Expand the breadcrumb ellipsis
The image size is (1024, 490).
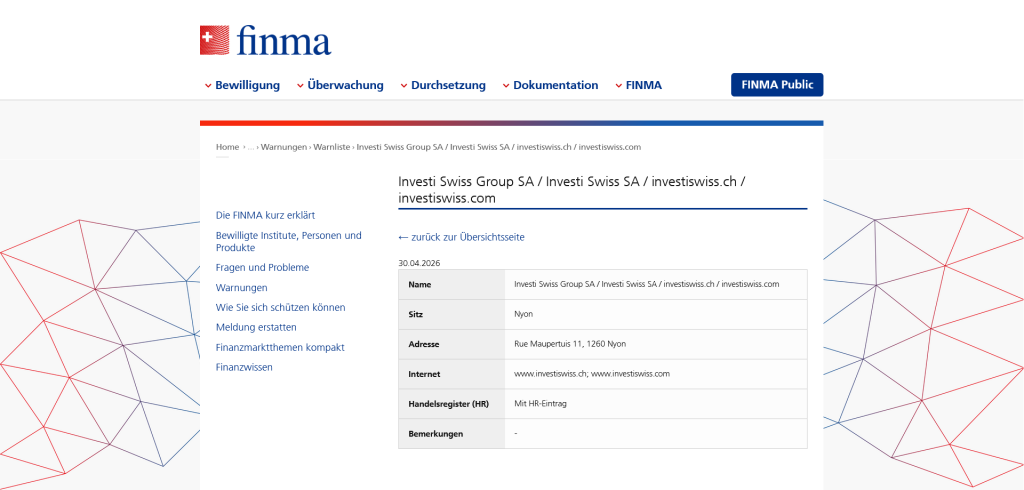pos(251,148)
